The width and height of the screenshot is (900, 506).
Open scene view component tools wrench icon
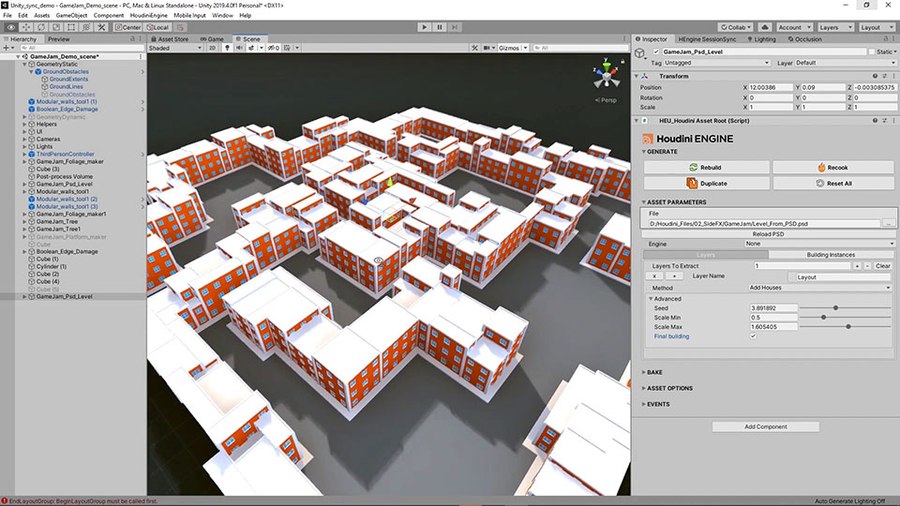[475, 48]
